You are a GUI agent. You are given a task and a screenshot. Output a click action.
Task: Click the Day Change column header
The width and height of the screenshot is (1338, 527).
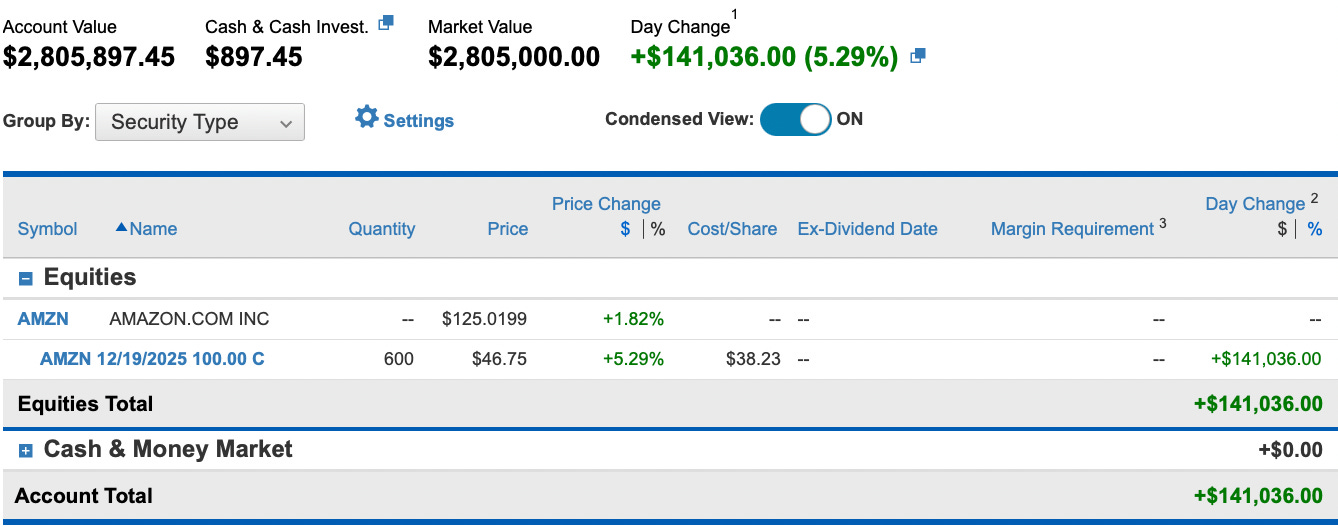[1255, 204]
